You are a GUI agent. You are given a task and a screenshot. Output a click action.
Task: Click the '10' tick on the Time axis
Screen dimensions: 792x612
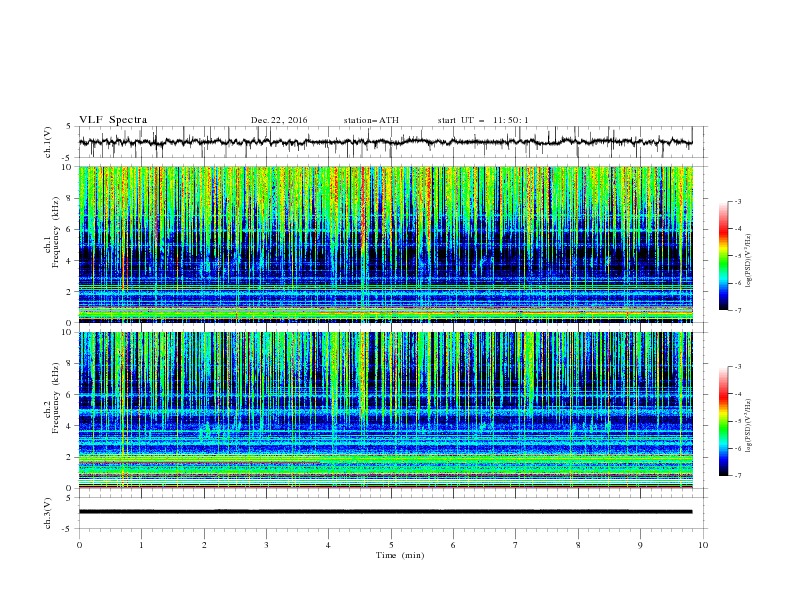click(x=703, y=545)
